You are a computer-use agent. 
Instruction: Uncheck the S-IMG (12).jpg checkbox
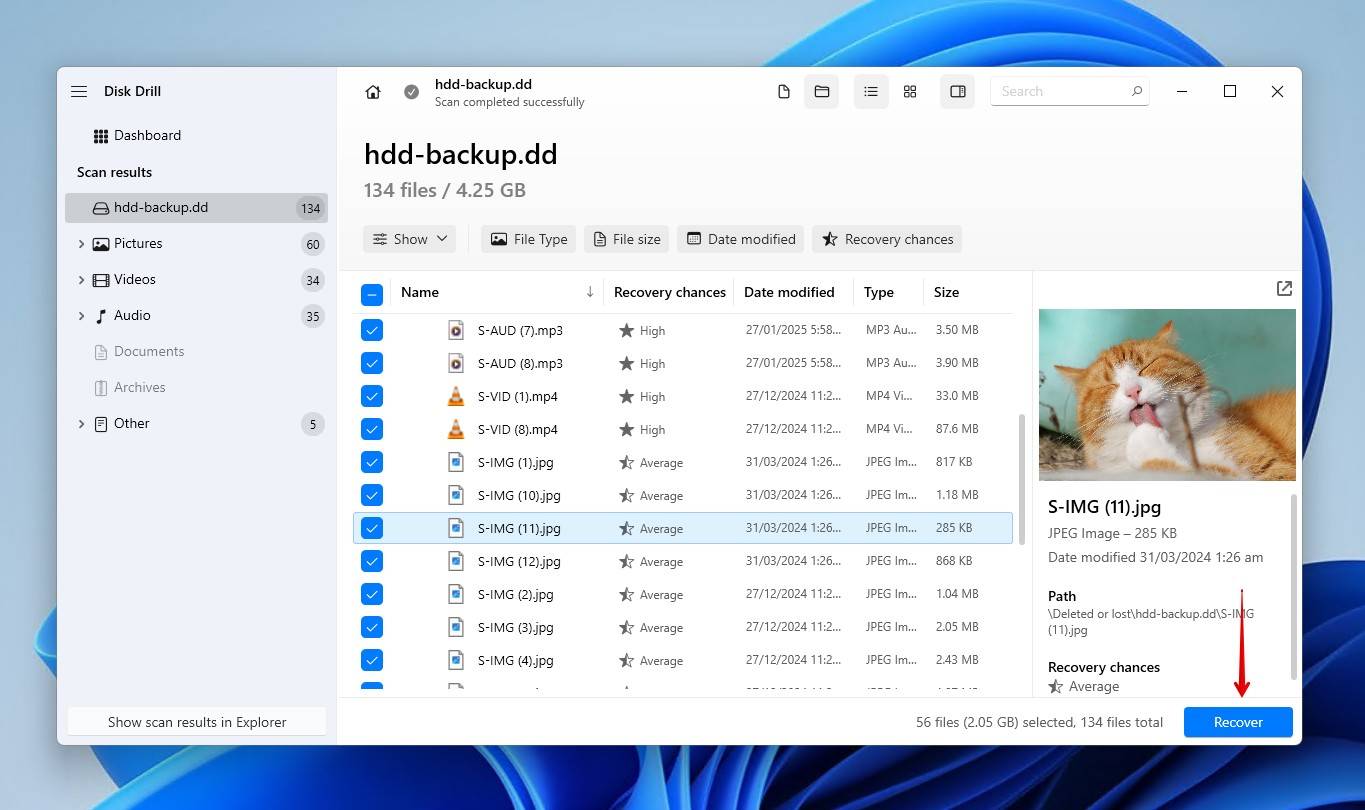(371, 561)
